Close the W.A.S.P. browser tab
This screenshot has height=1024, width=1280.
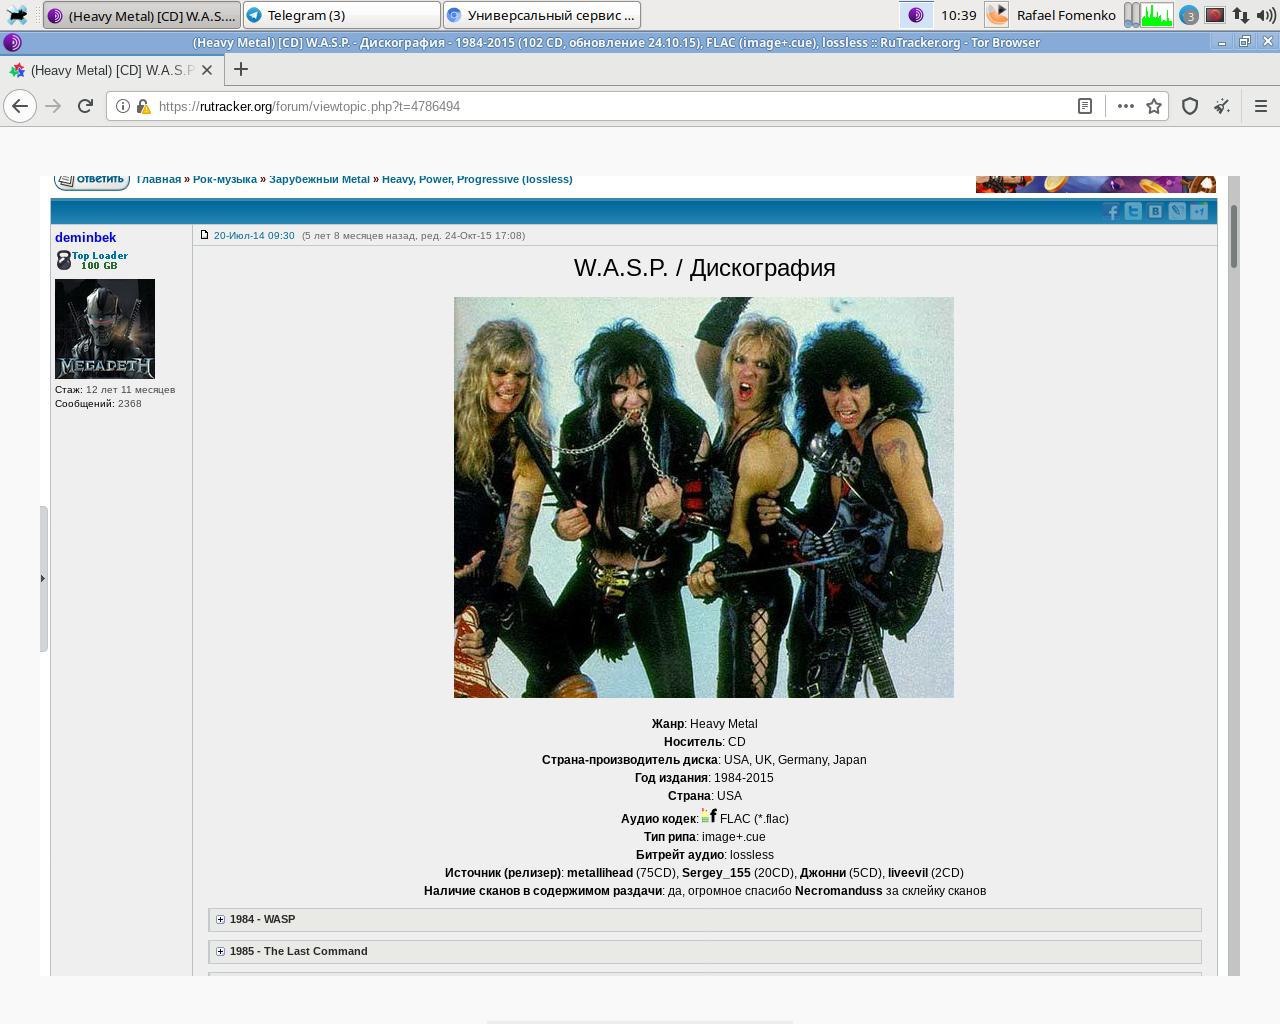[207, 70]
